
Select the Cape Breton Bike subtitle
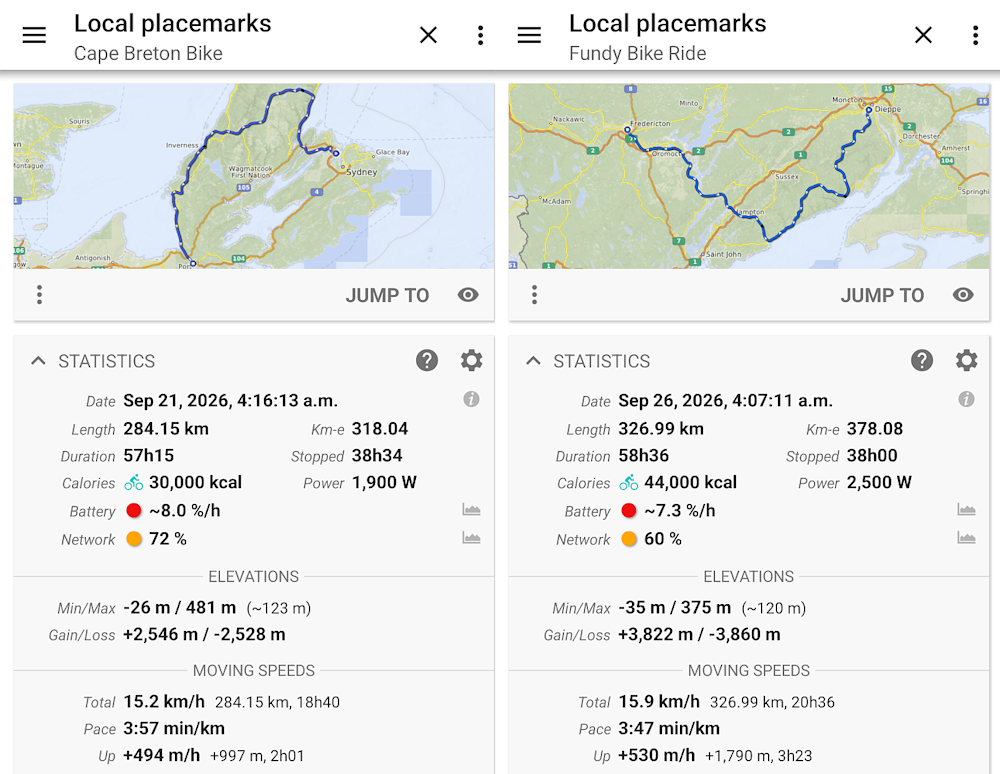pos(148,54)
